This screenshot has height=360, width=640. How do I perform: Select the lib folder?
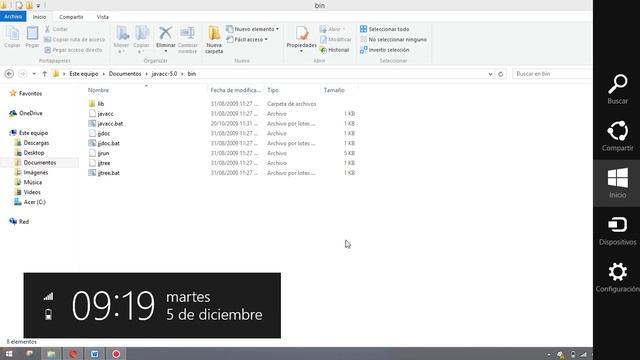pos(101,104)
